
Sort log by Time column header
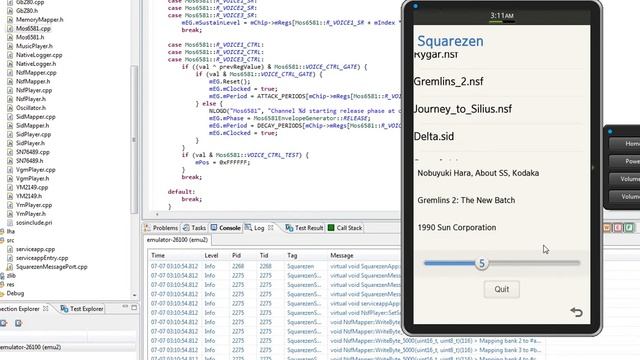tap(158, 256)
